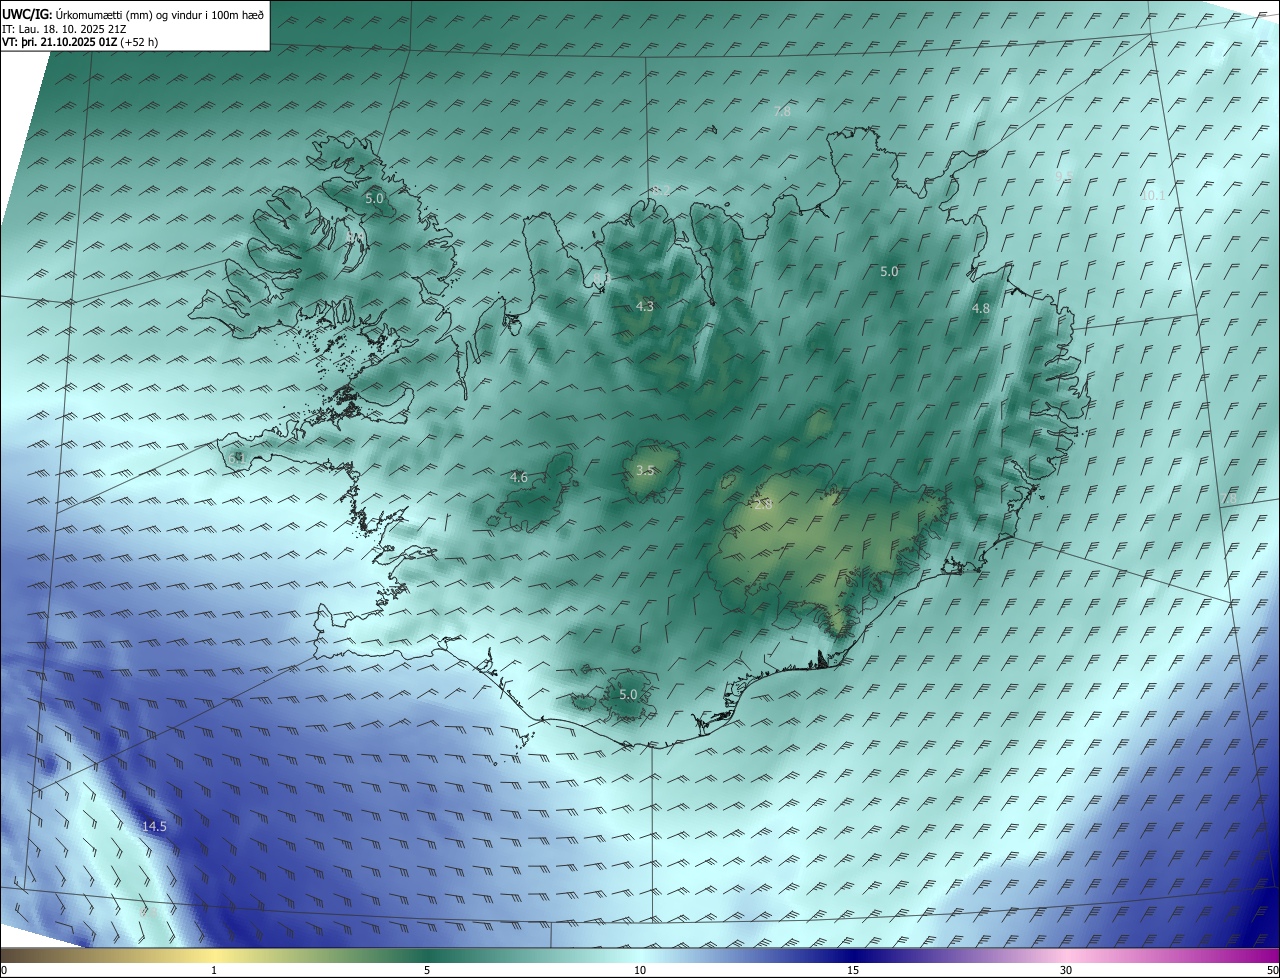Viewport: 1280px width, 978px height.
Task: Click the 7.8 value label
Action: [x=782, y=111]
